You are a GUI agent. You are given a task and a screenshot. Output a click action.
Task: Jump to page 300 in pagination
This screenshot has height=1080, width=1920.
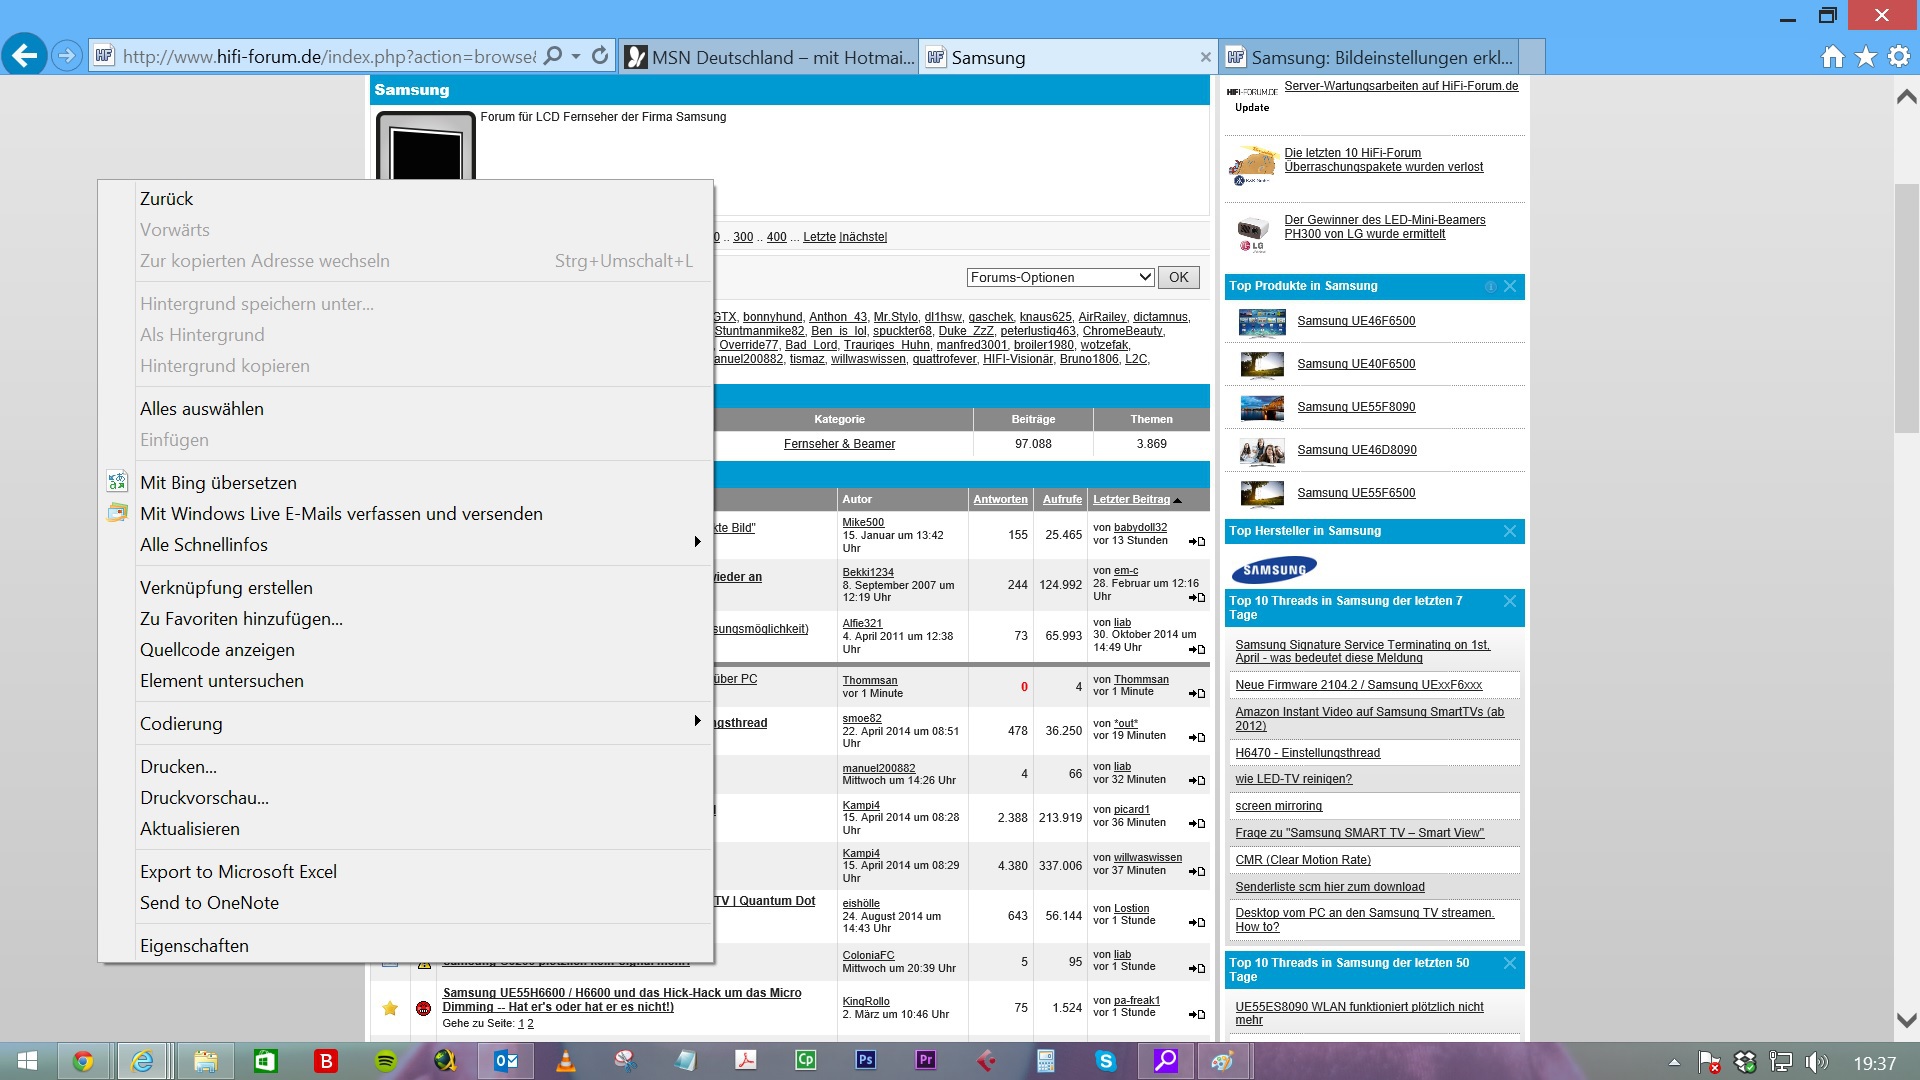click(x=743, y=237)
